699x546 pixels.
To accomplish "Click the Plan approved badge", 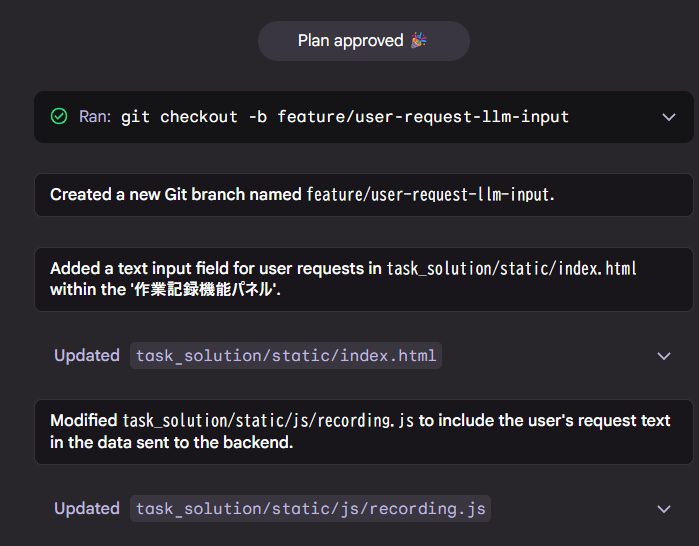I will click(x=364, y=41).
